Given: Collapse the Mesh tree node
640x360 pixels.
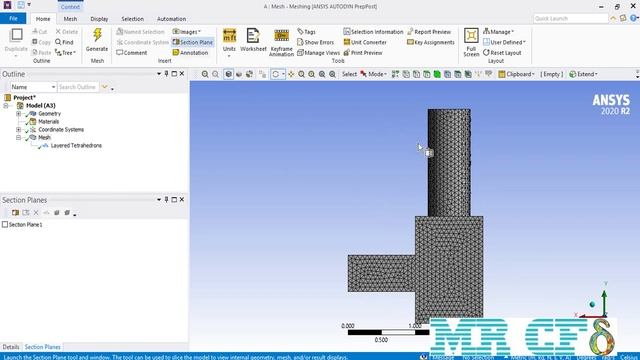Looking at the screenshot, I should pos(18,138).
